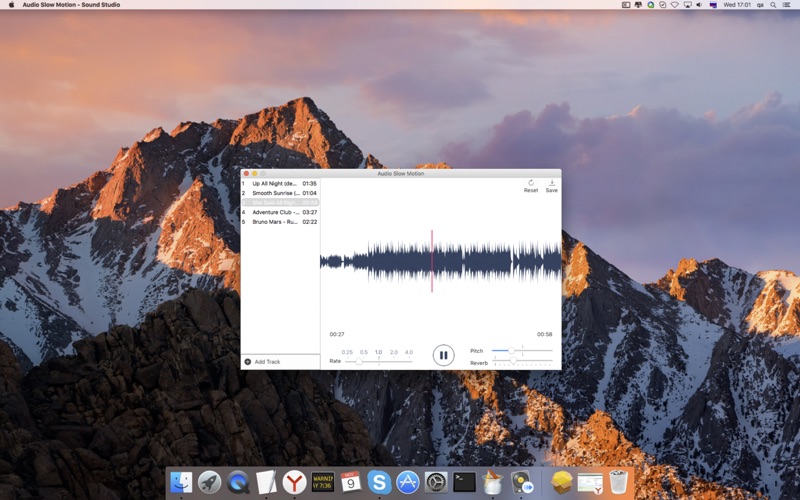Open Terminal from the Dock
Screen dimensions: 800x500
[464, 482]
